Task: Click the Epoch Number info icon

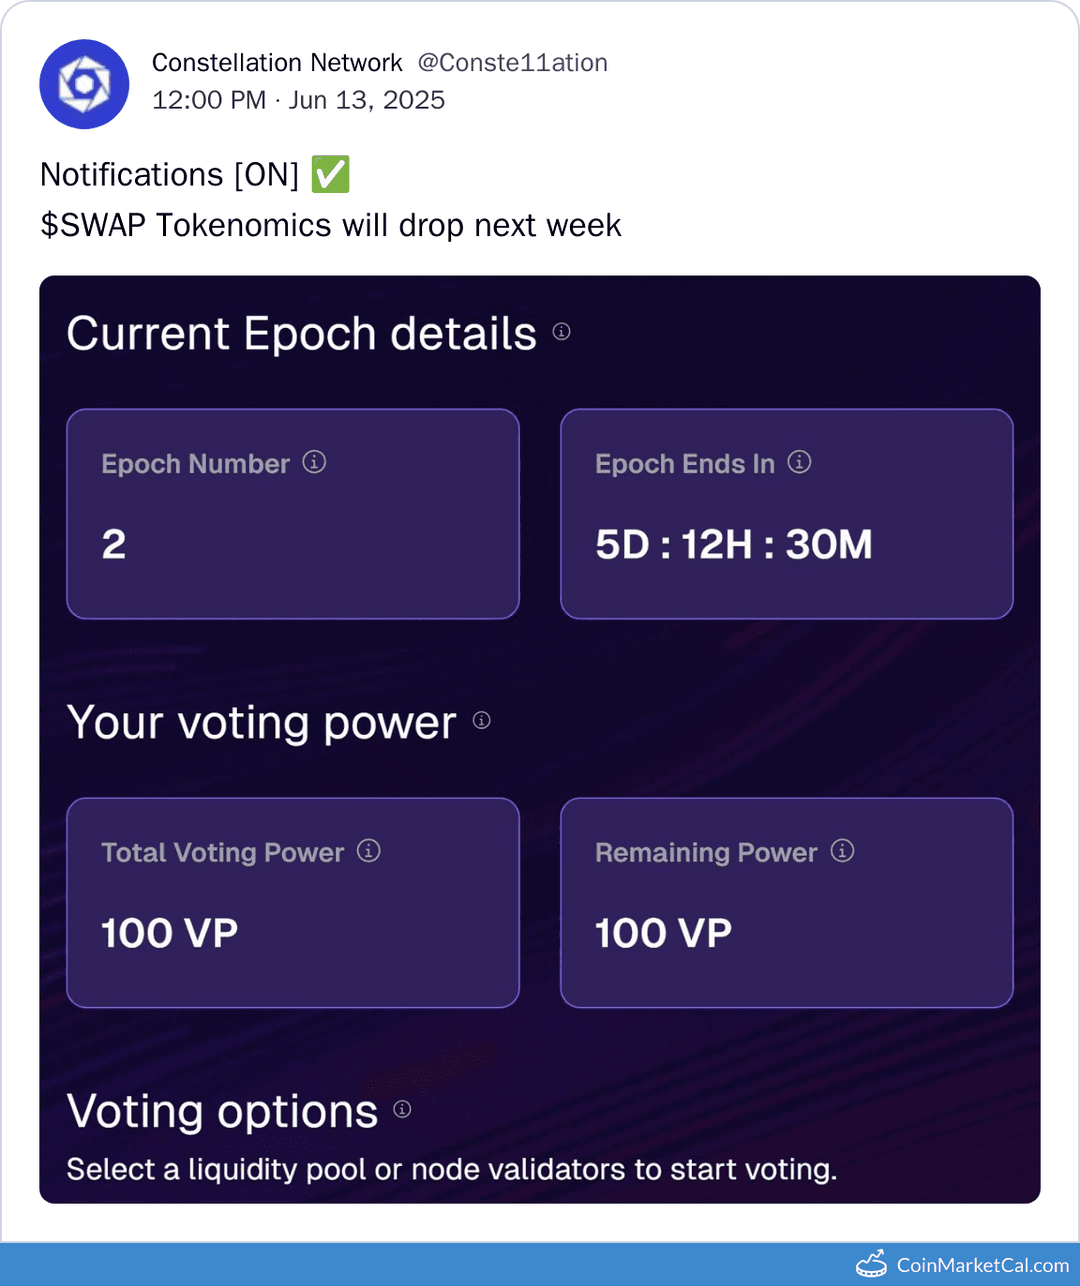Action: (314, 463)
